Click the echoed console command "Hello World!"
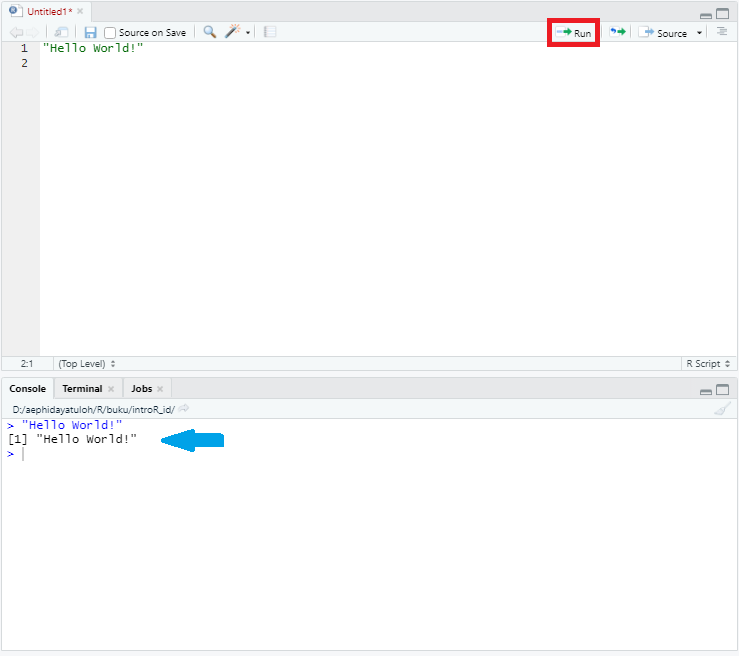Screen dimensions: 739x656 72,425
